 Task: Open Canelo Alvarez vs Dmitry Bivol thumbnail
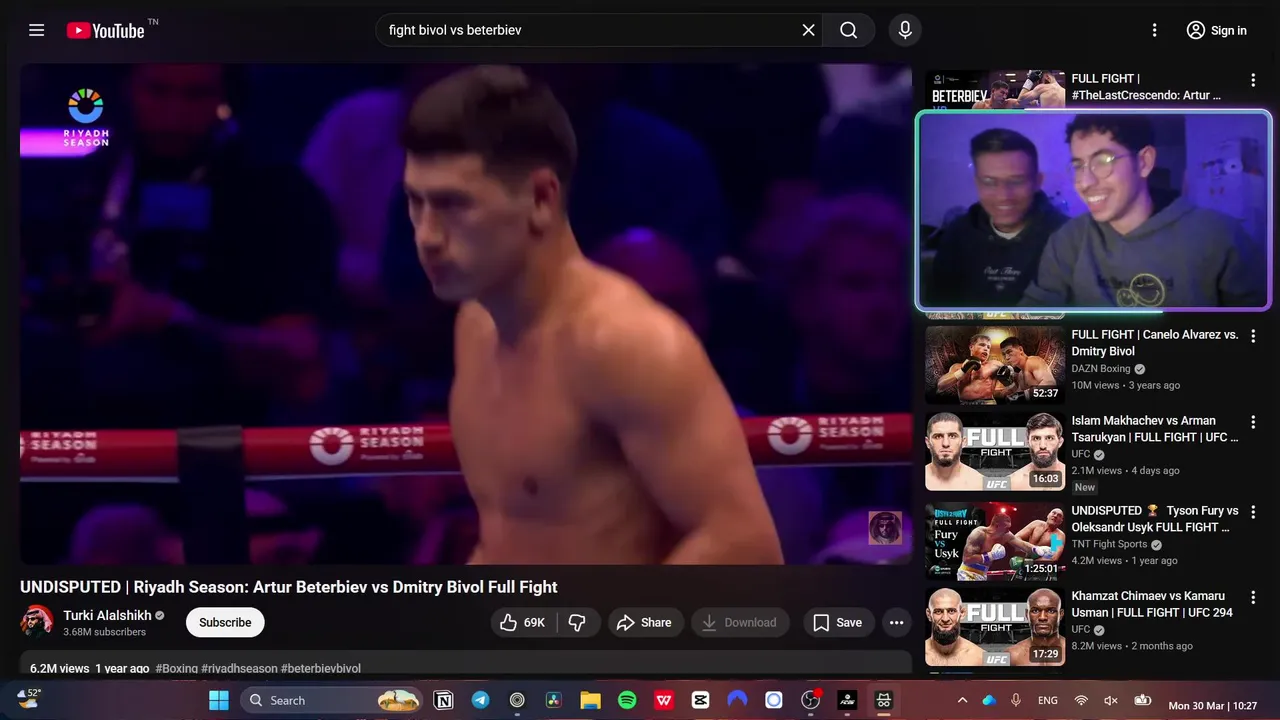[x=994, y=365]
